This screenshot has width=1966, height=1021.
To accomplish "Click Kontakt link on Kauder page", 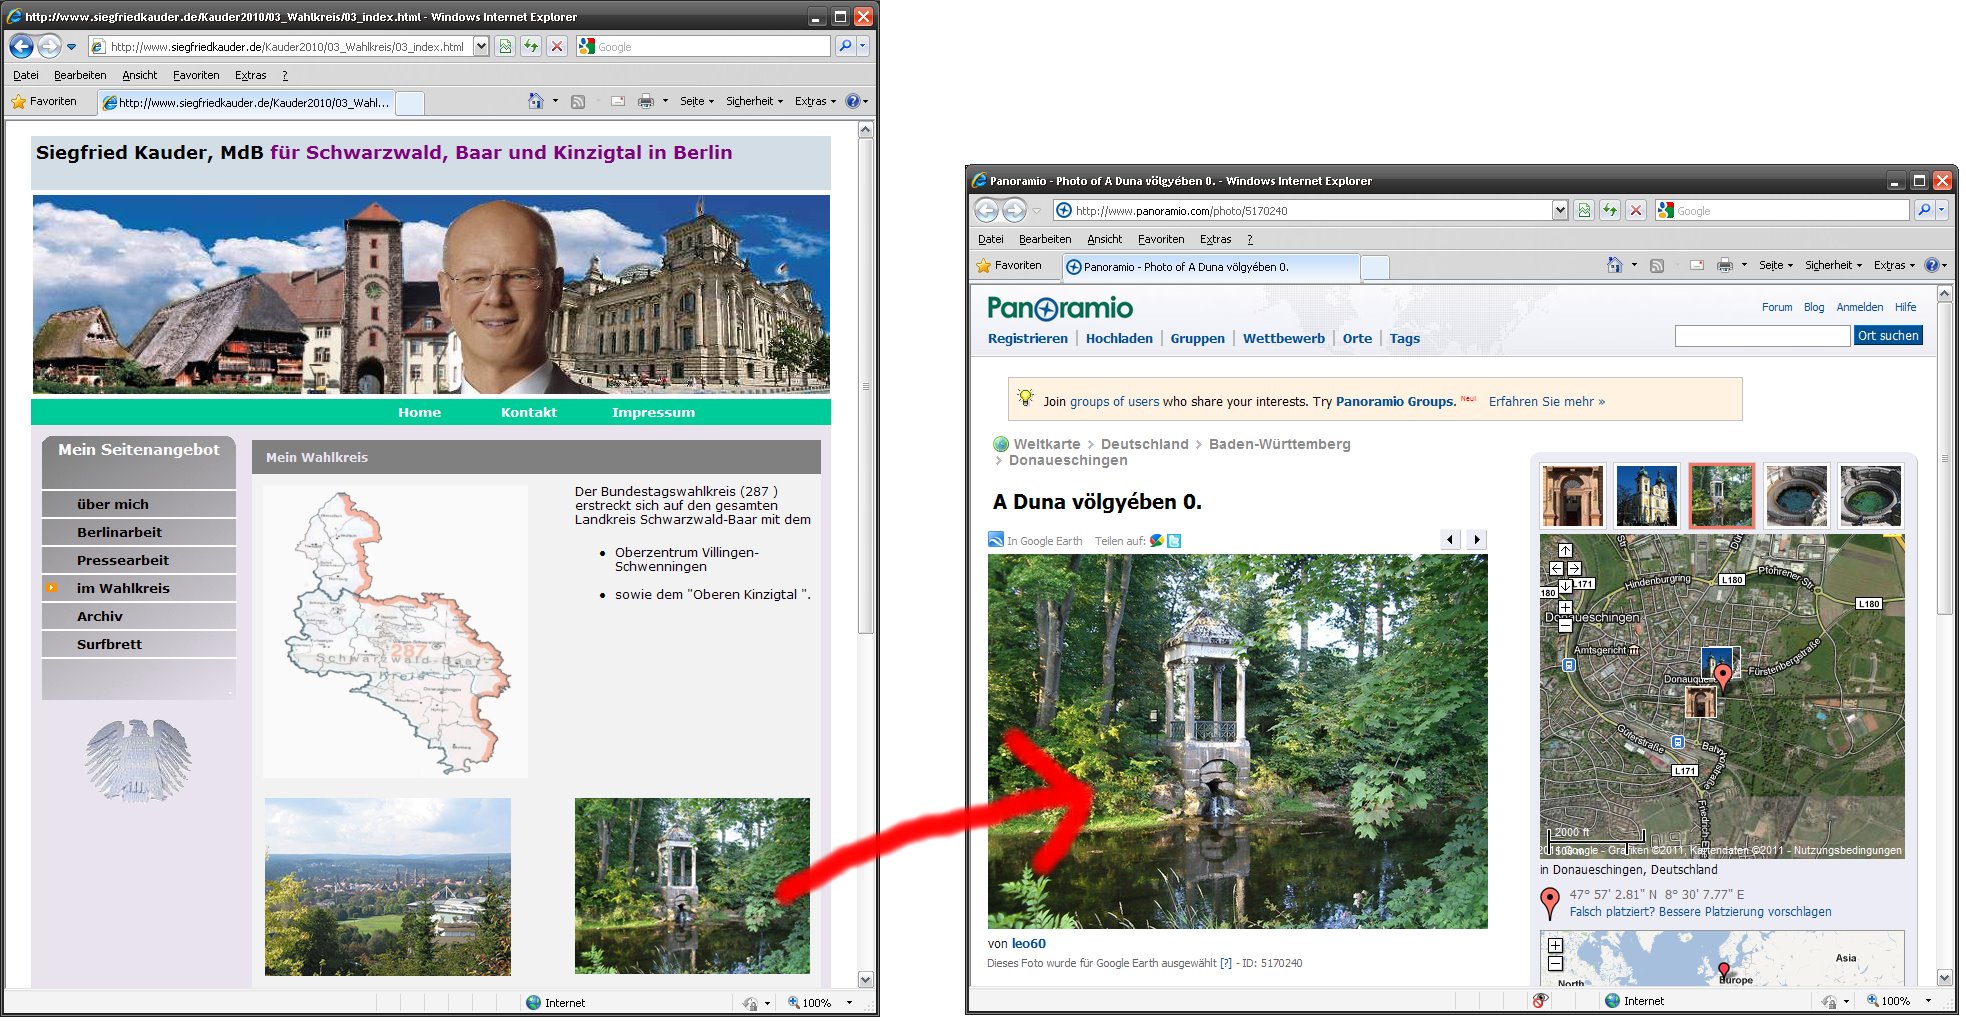I will pyautogui.click(x=529, y=412).
